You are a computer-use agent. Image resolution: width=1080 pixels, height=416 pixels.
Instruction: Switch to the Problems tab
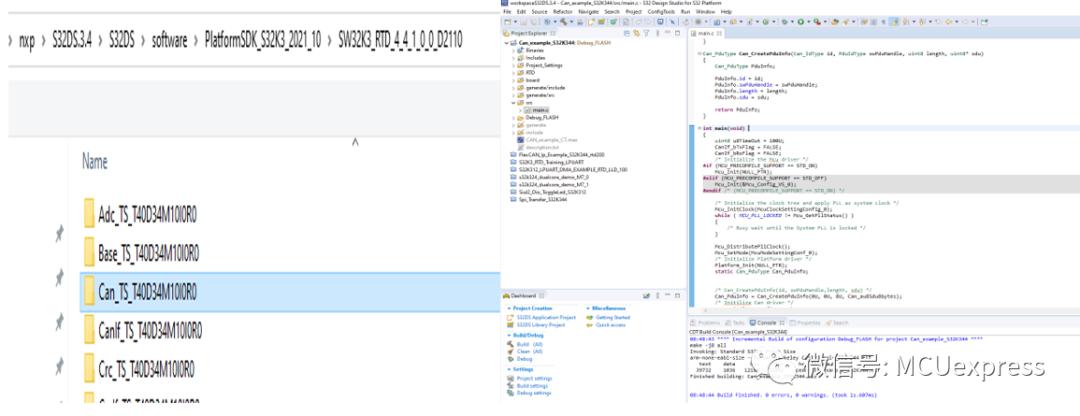705,322
